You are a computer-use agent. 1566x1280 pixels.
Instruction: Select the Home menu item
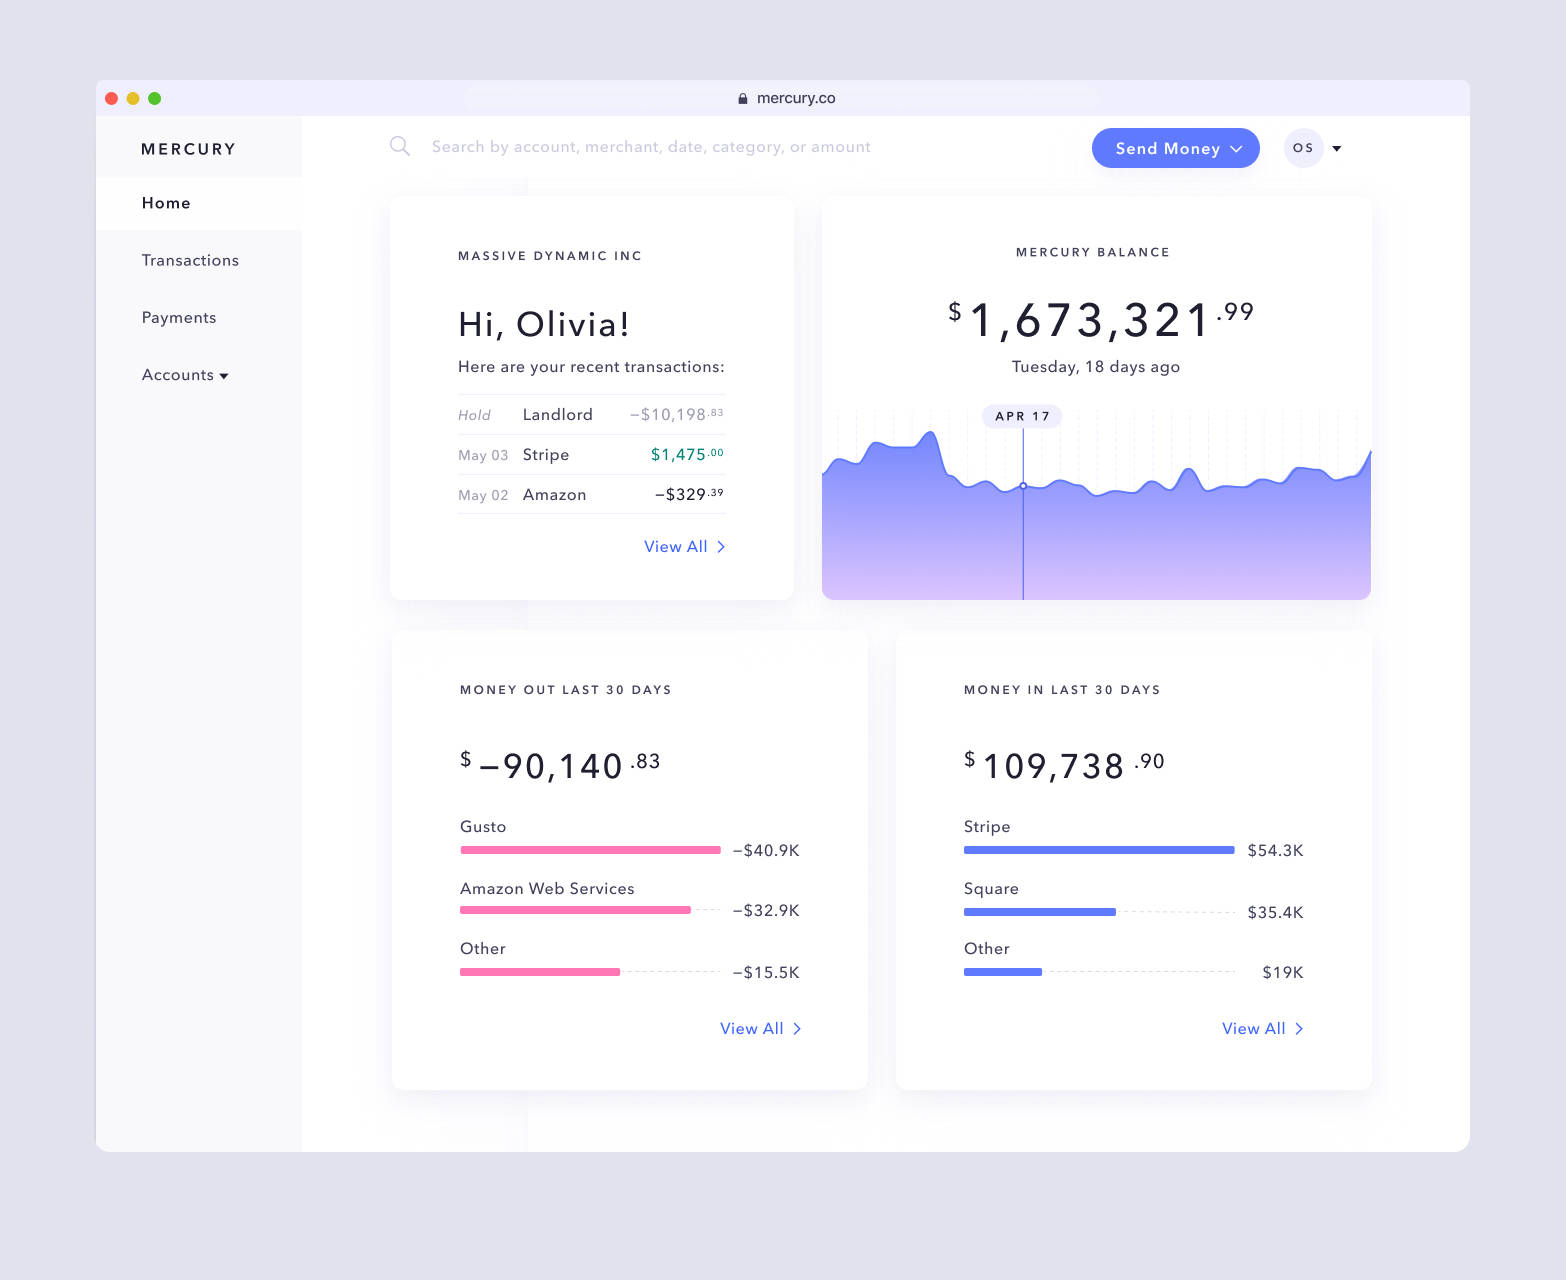(x=166, y=203)
